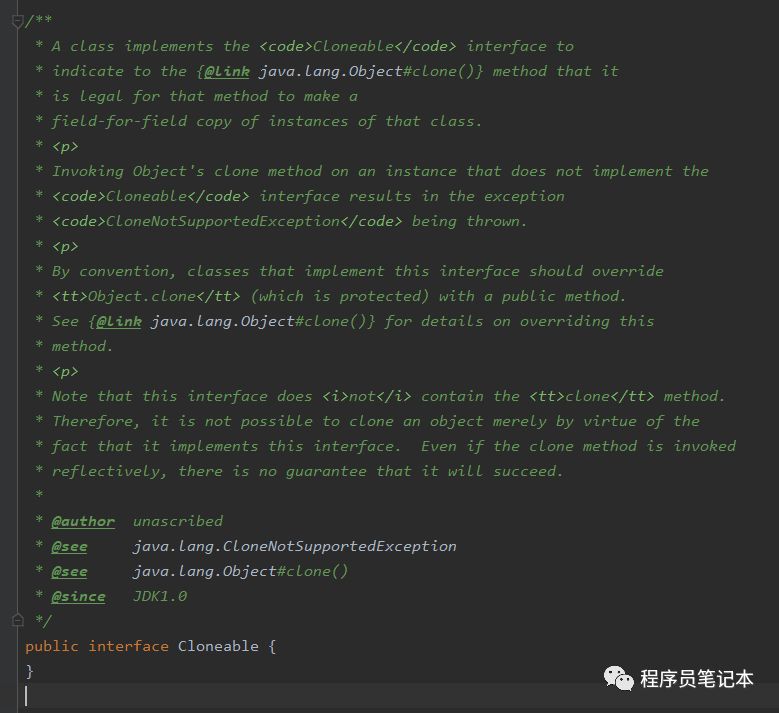This screenshot has width=779, height=713.
Task: Click the fold end marker beside the comment close
Action: pos(17,621)
